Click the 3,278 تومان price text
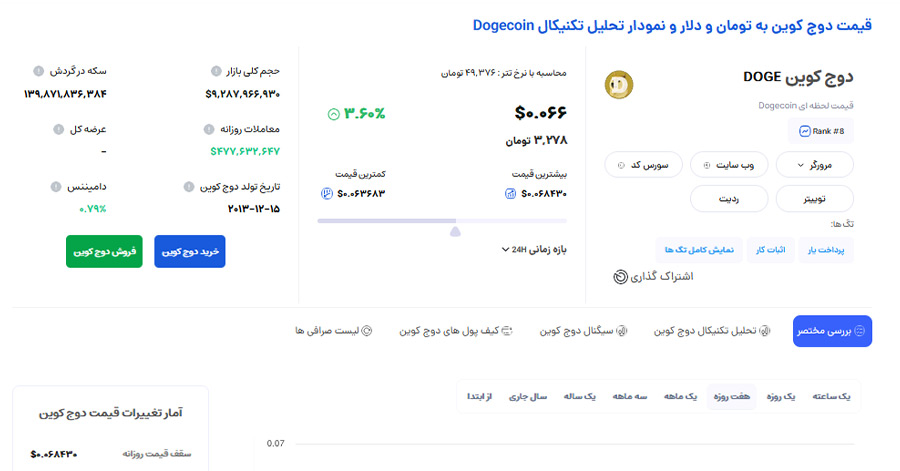 click(536, 141)
